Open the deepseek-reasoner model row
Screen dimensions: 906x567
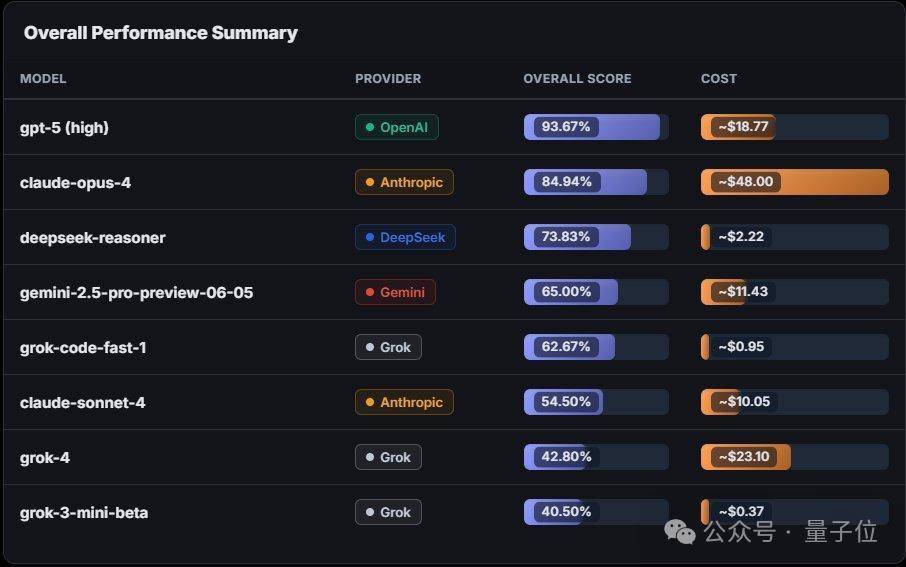point(453,237)
